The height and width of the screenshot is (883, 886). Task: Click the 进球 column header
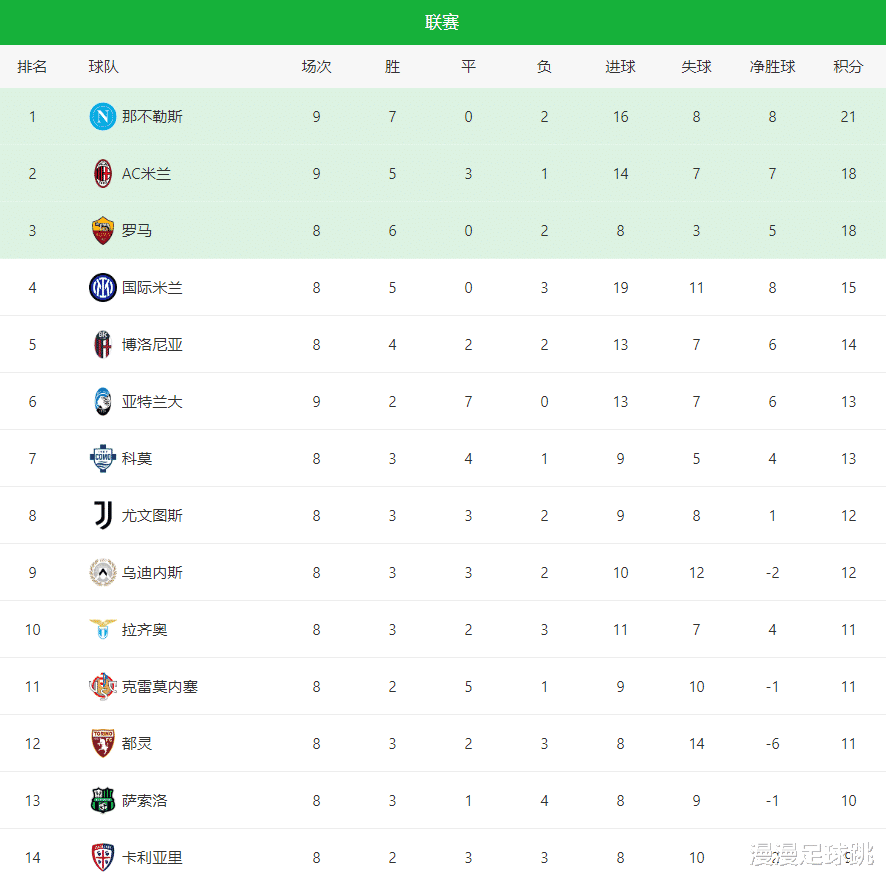click(620, 67)
